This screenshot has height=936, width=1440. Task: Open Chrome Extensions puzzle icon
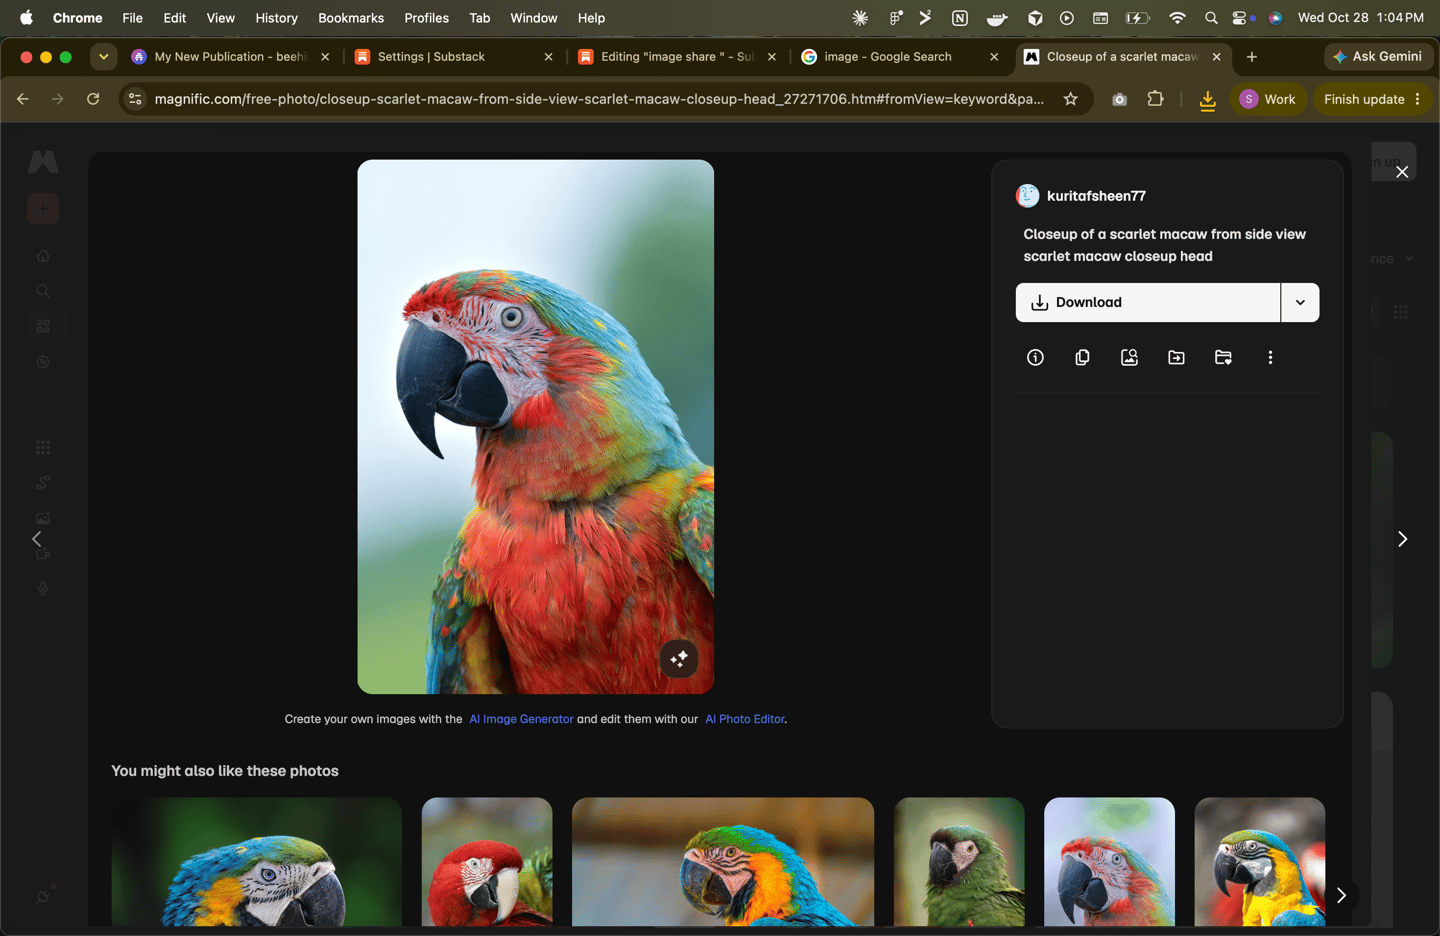coord(1156,99)
